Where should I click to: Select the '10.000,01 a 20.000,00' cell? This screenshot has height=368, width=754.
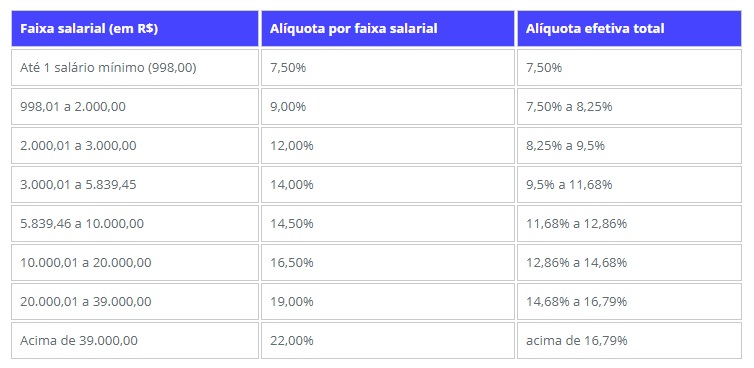[x=135, y=263]
